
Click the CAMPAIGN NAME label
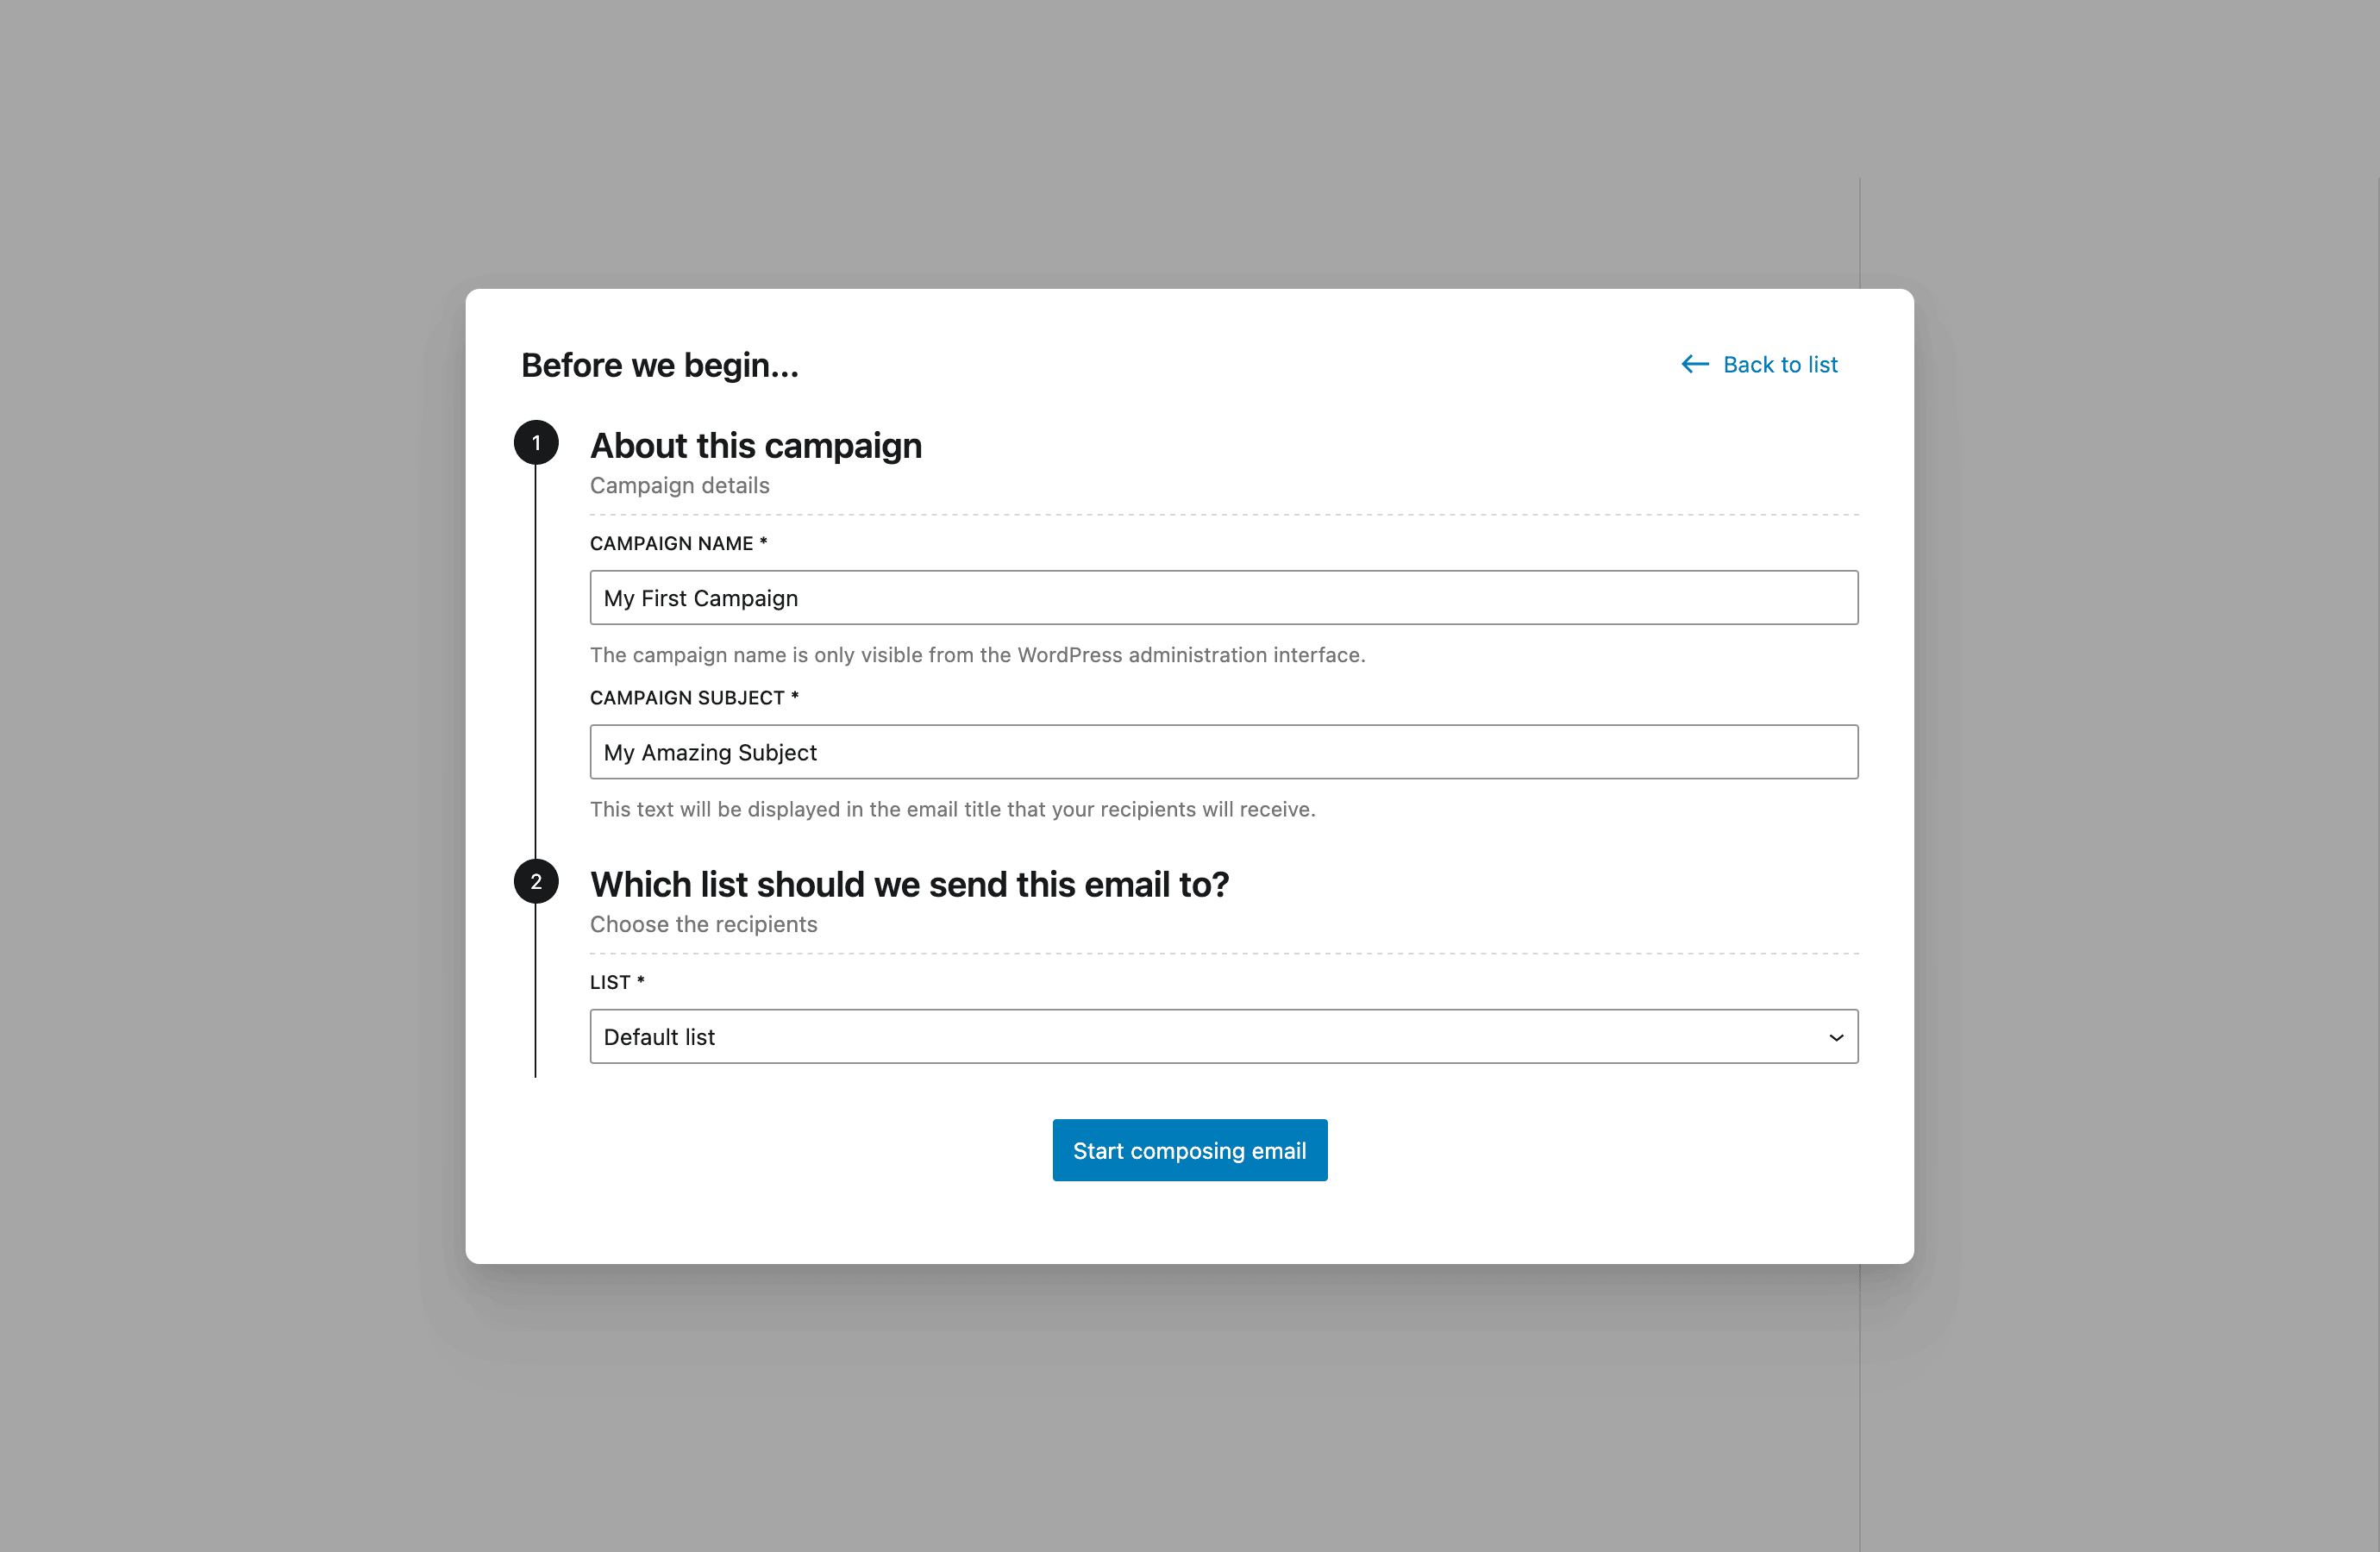point(677,543)
